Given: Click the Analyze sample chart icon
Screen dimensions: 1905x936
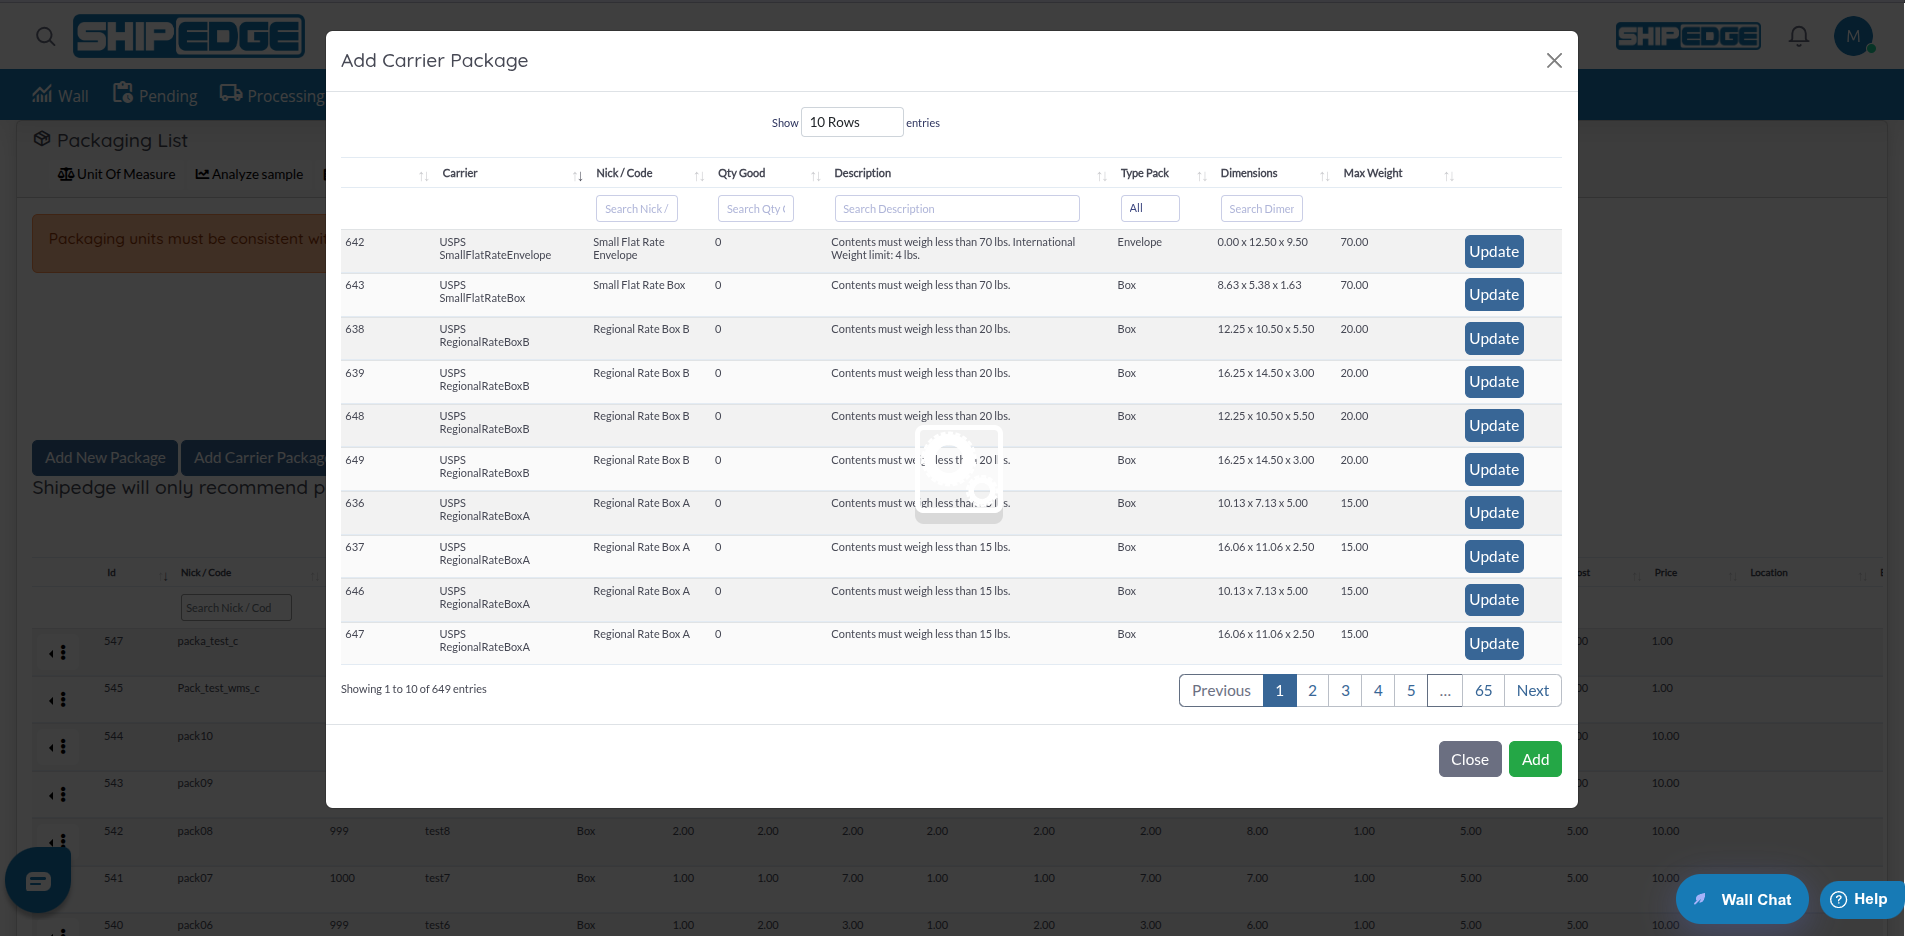Looking at the screenshot, I should (204, 174).
